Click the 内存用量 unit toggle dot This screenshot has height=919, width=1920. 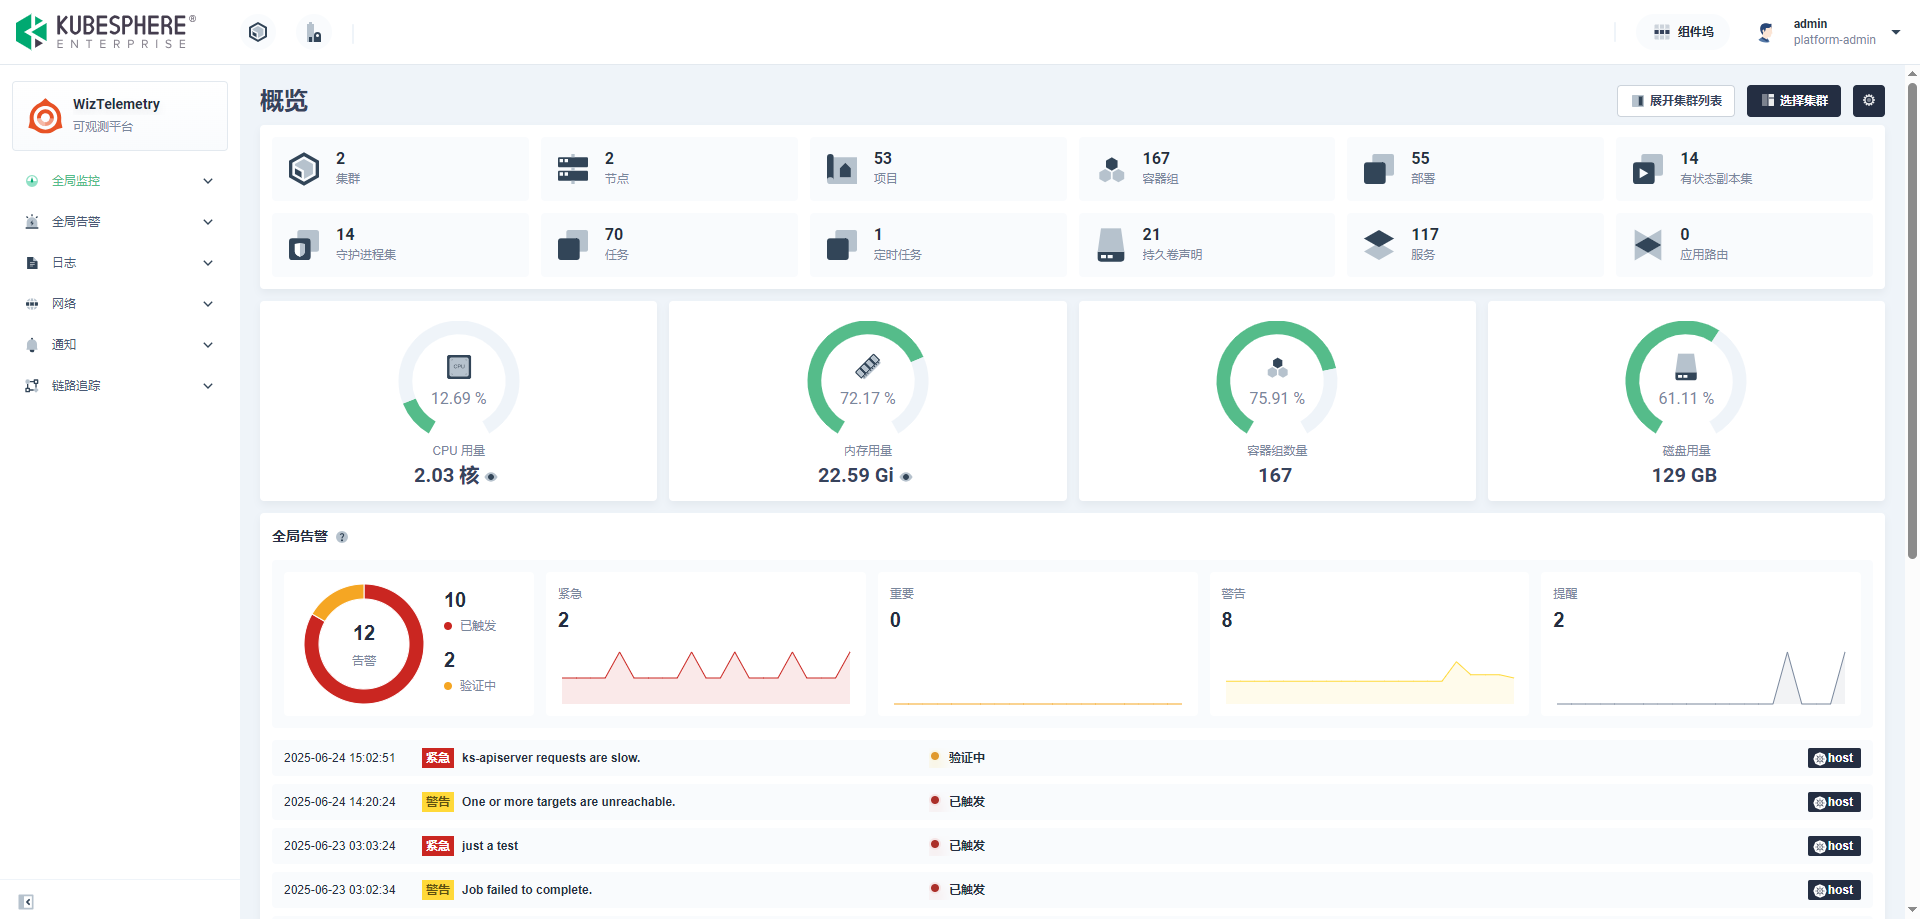point(906,477)
